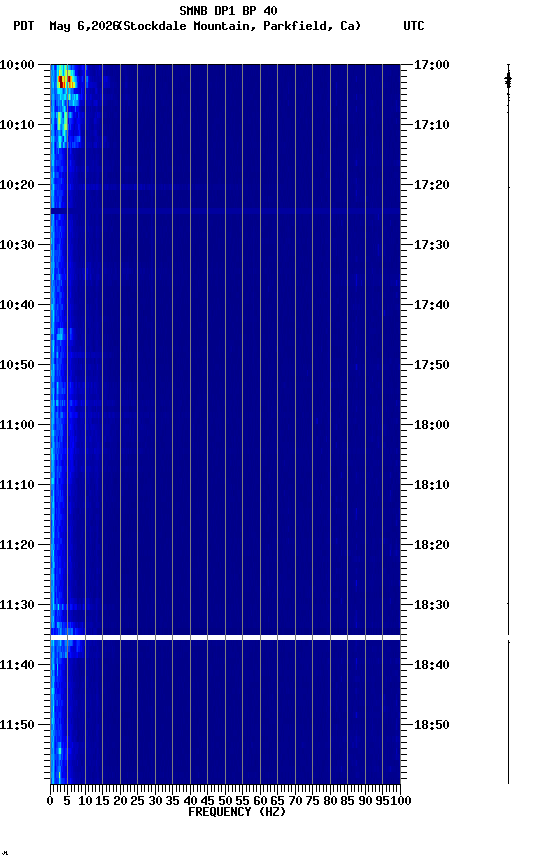Click the '25' frequency axis label
The width and height of the screenshot is (552, 864).
coord(138,802)
